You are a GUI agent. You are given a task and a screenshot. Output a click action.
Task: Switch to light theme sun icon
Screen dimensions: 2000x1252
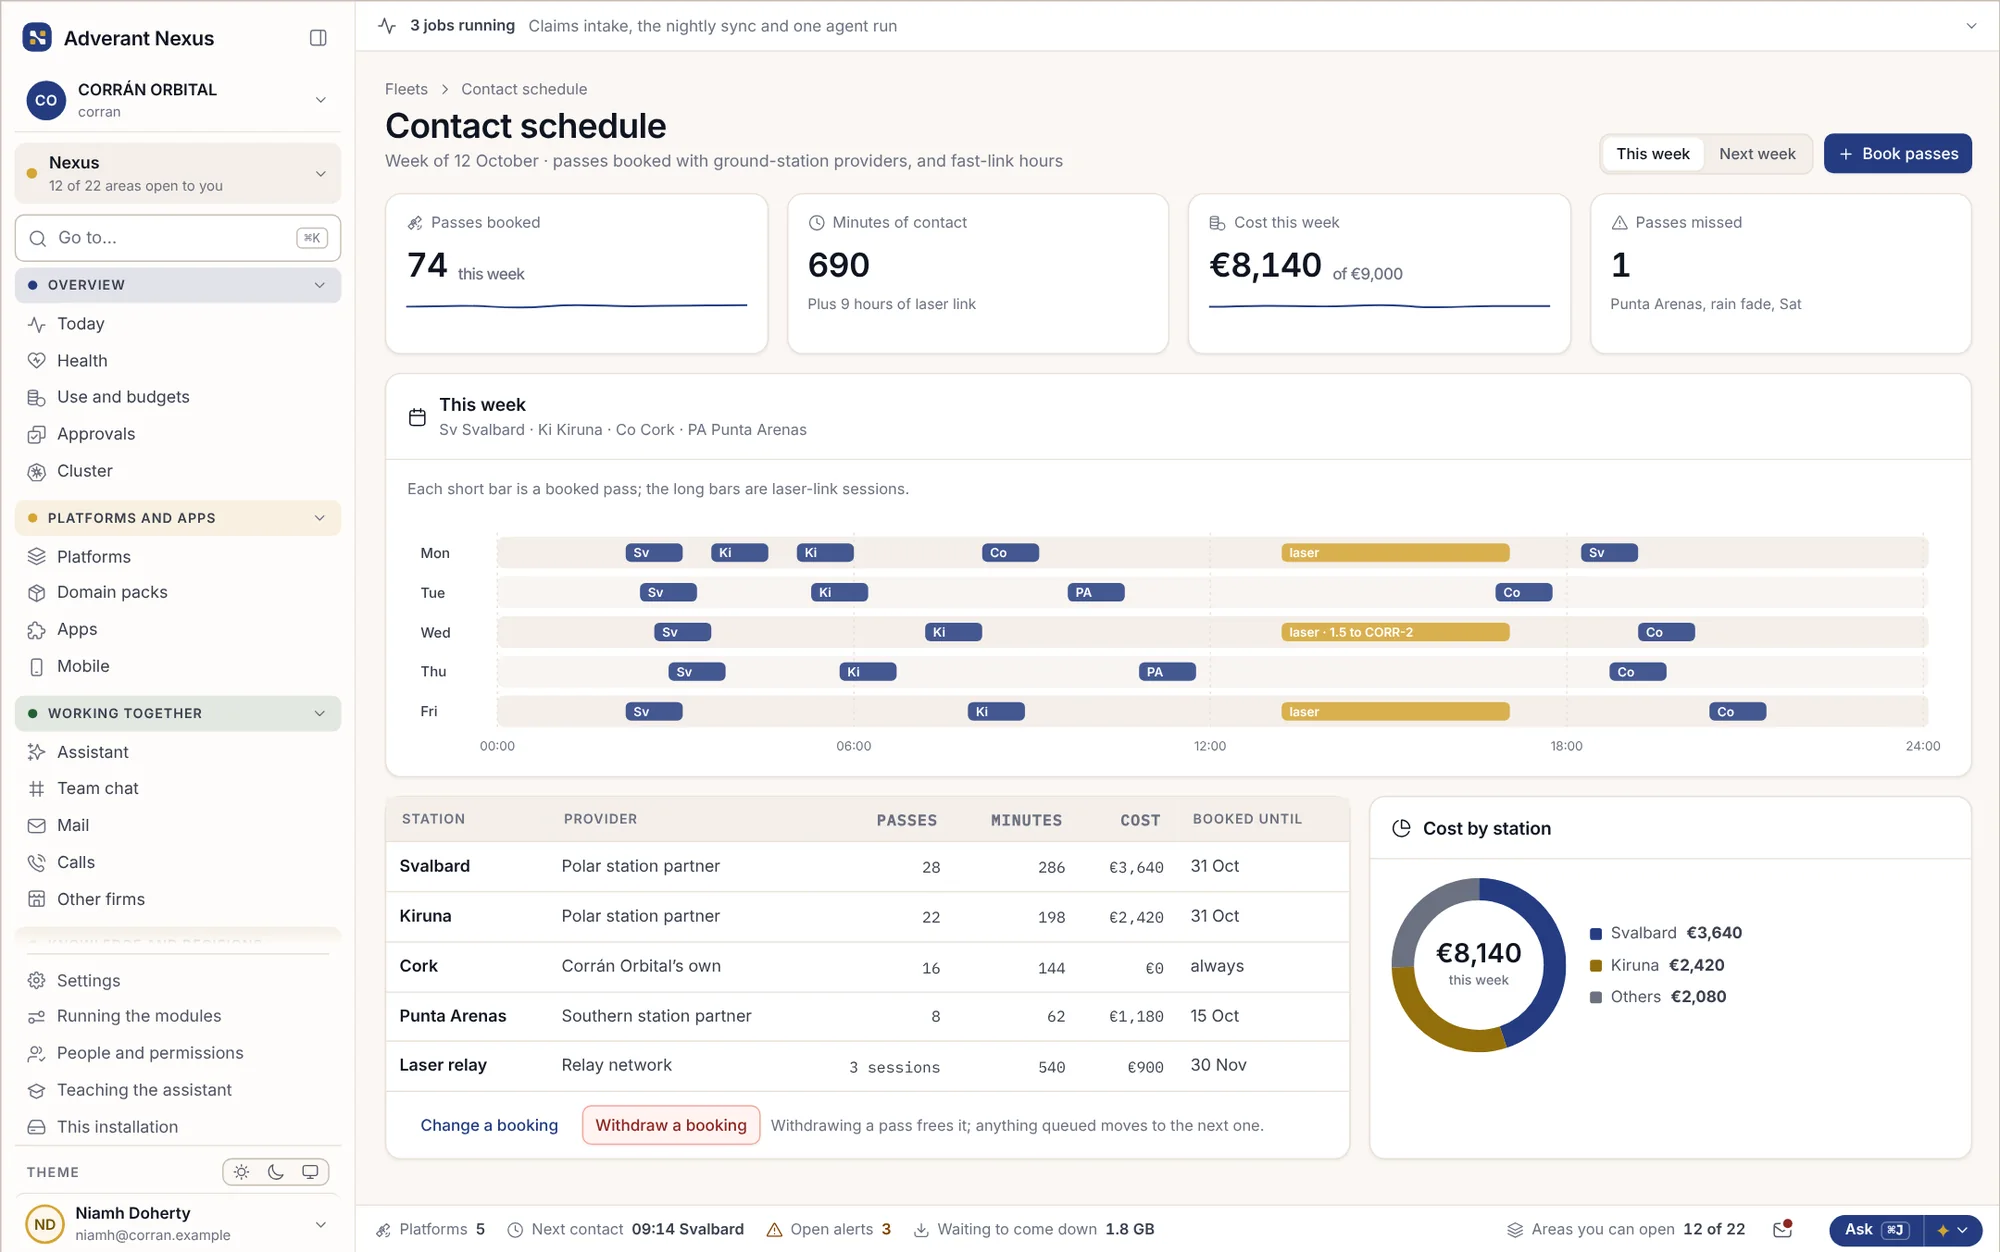click(x=241, y=1172)
